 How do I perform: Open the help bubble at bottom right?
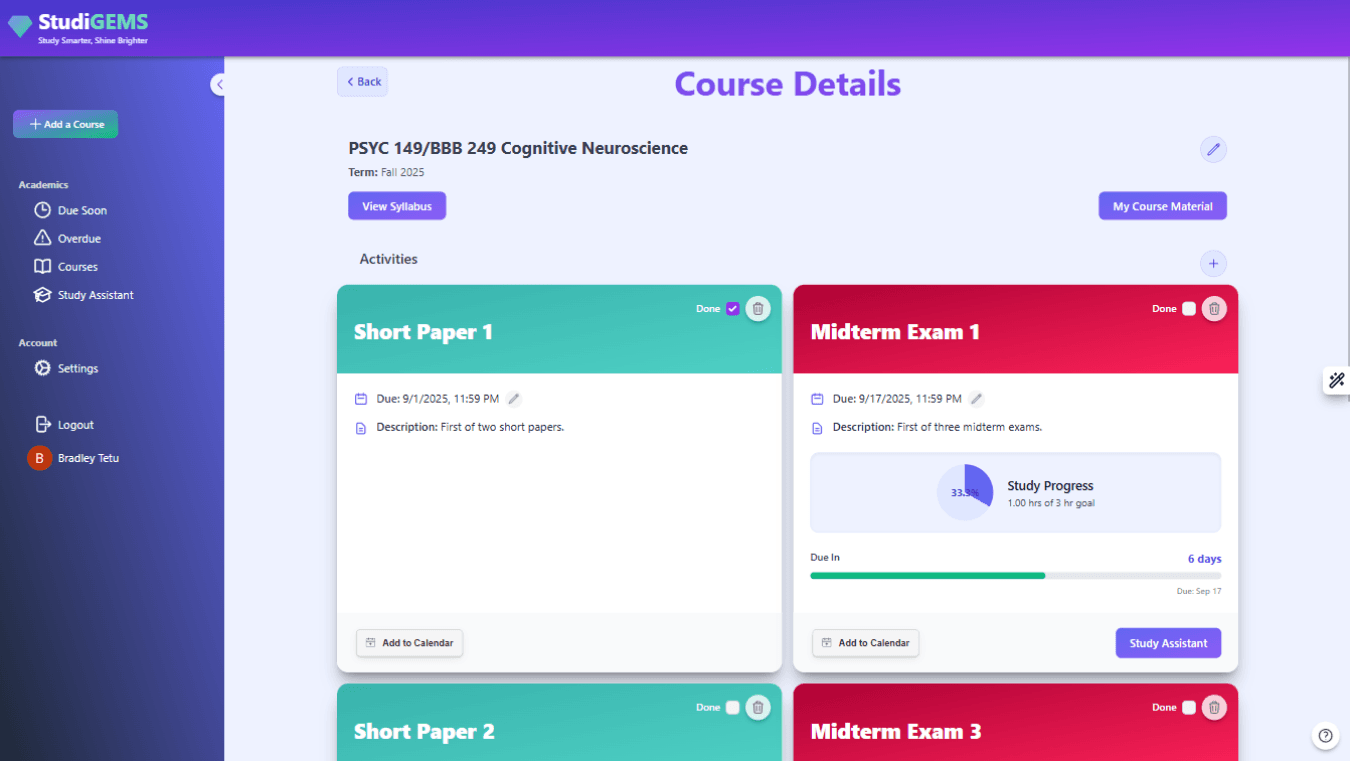point(1325,735)
